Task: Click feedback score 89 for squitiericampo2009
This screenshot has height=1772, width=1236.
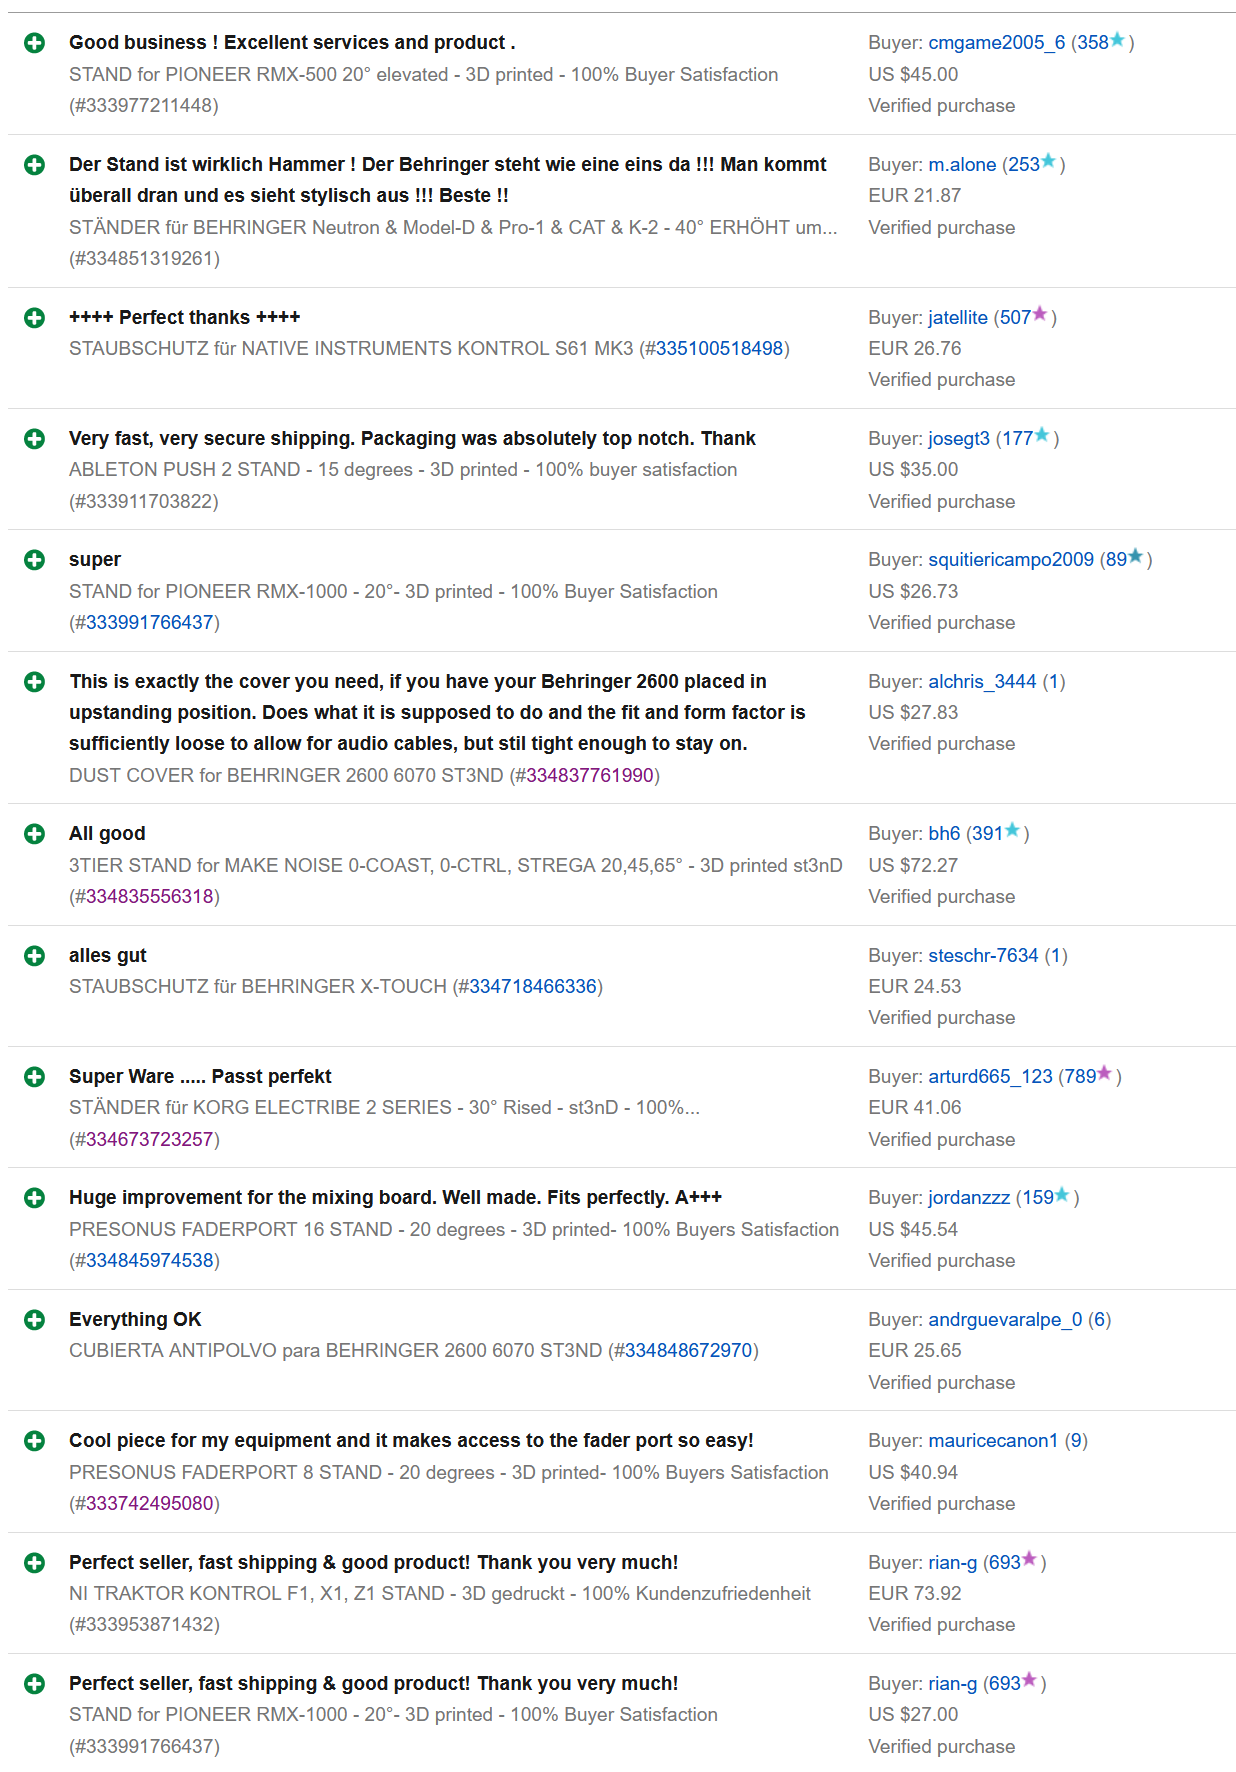Action: 1116,560
